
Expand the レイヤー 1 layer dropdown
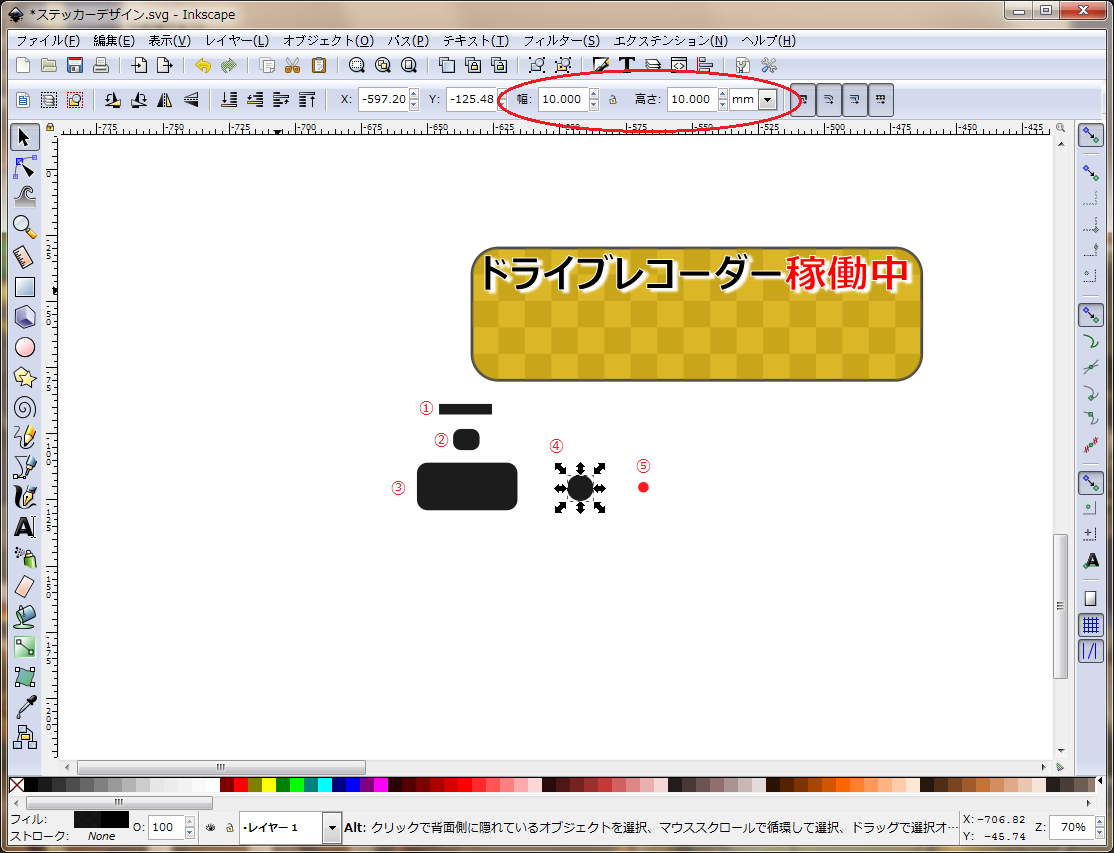click(331, 828)
